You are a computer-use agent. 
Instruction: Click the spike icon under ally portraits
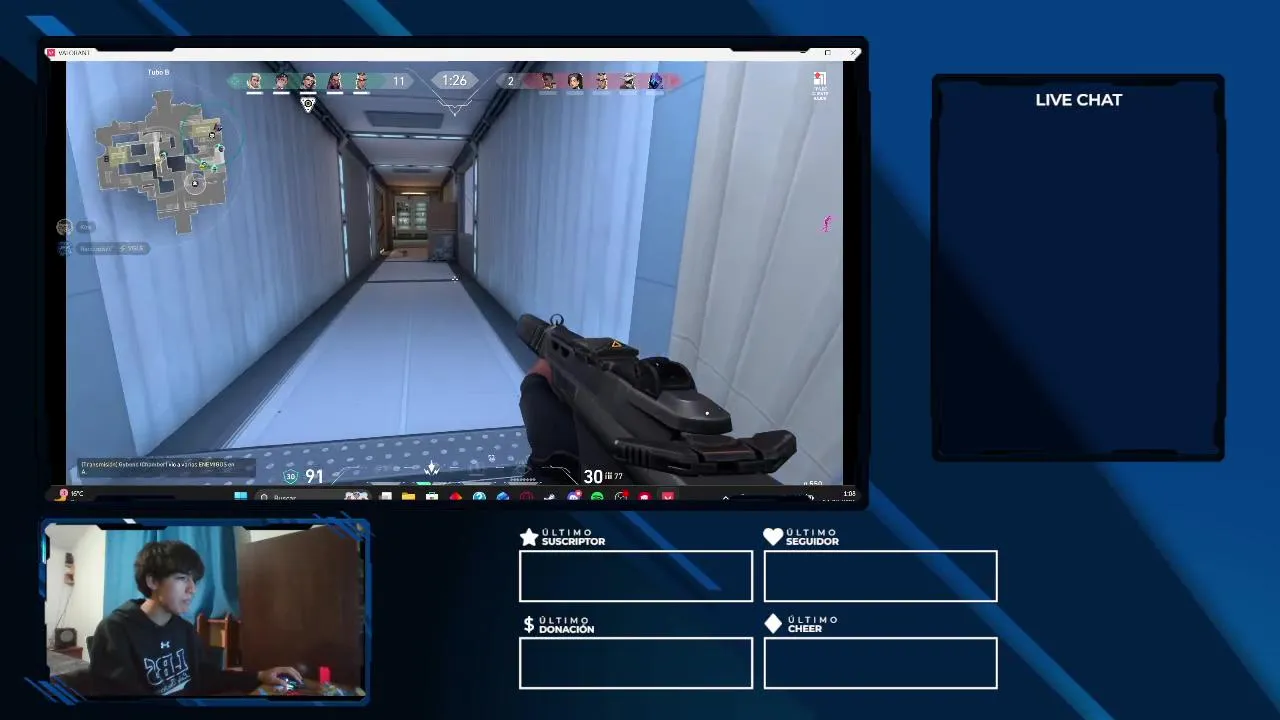pos(308,103)
